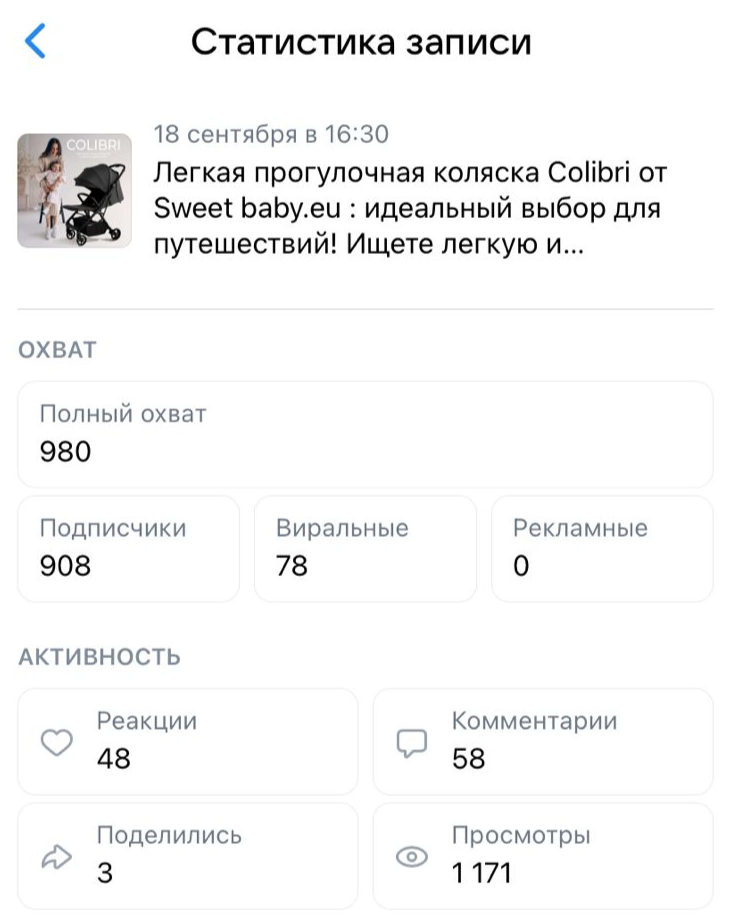The image size is (734, 920).
Task: Click the eye Views icon
Action: 412,856
